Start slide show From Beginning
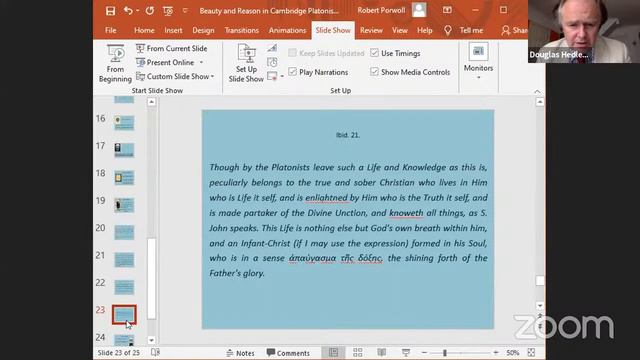The image size is (640, 360). point(115,64)
